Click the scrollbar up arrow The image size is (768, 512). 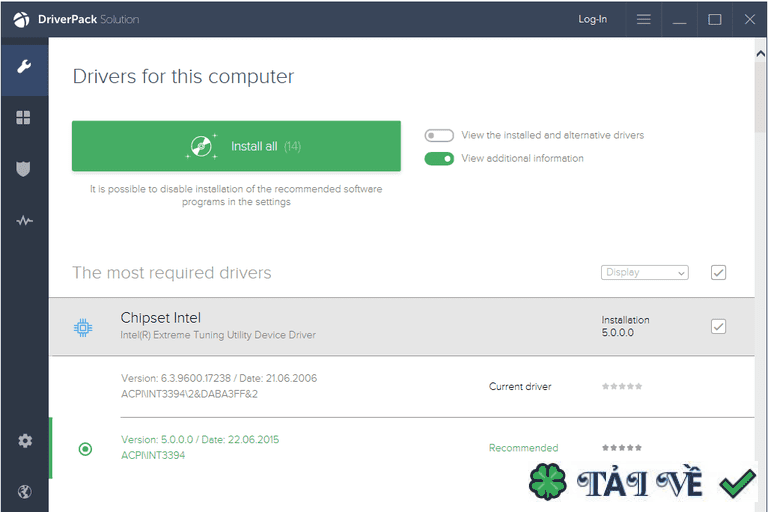pyautogui.click(x=760, y=53)
